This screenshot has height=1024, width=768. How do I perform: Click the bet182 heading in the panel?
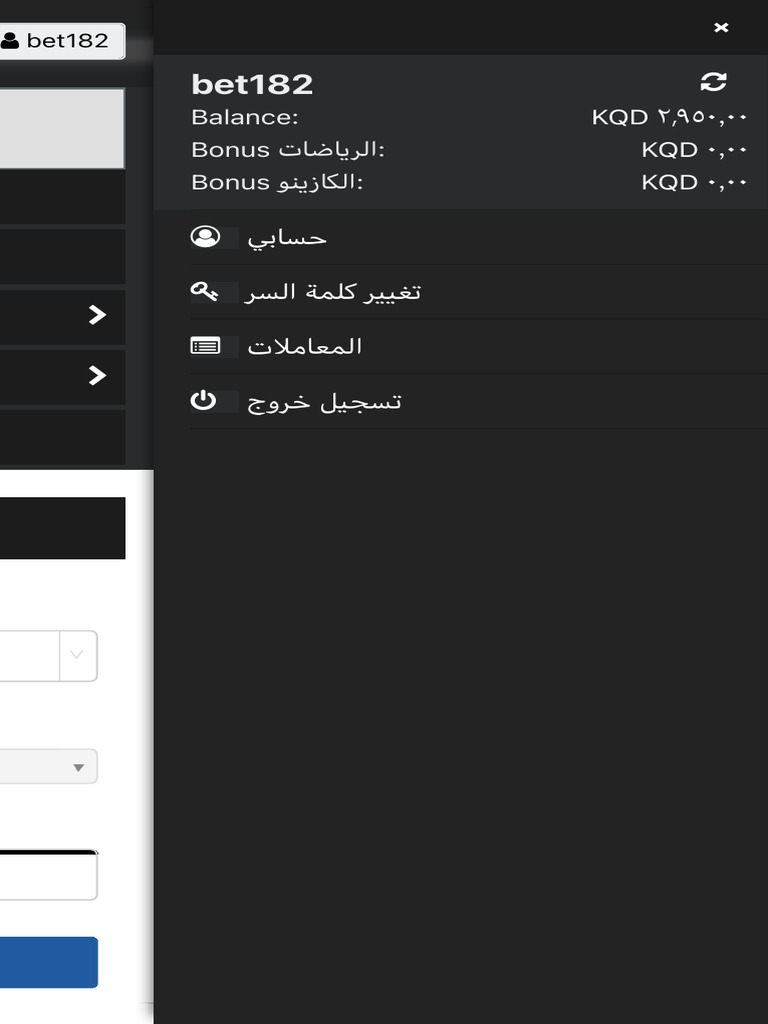(x=252, y=84)
